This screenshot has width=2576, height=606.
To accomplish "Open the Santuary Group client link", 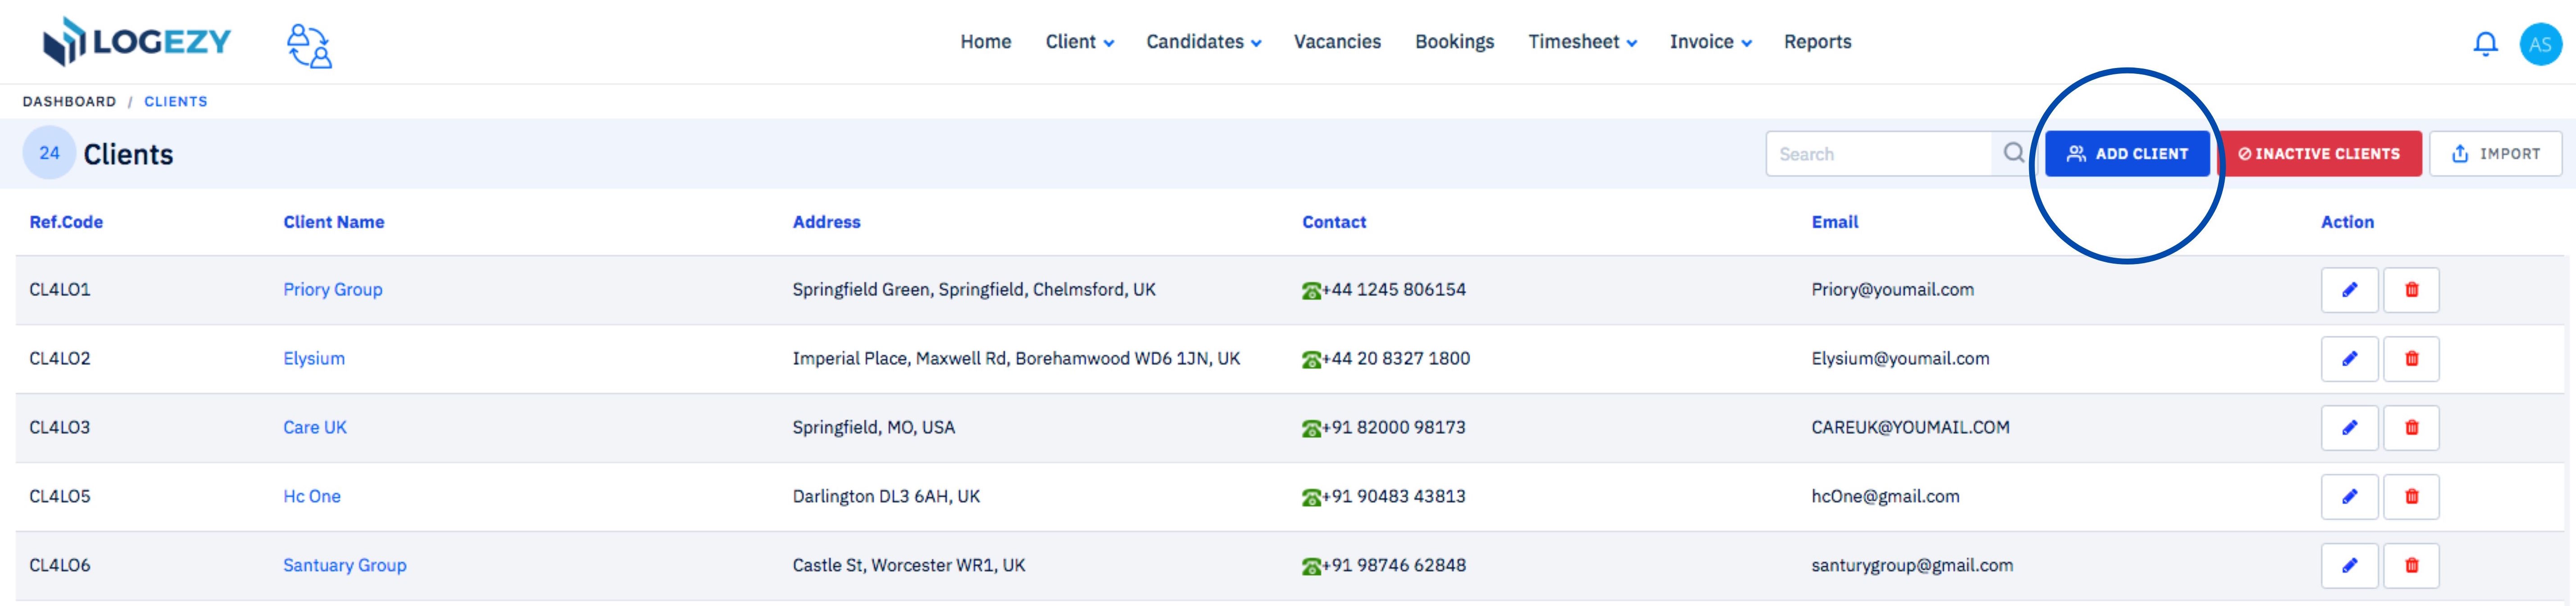I will point(345,566).
